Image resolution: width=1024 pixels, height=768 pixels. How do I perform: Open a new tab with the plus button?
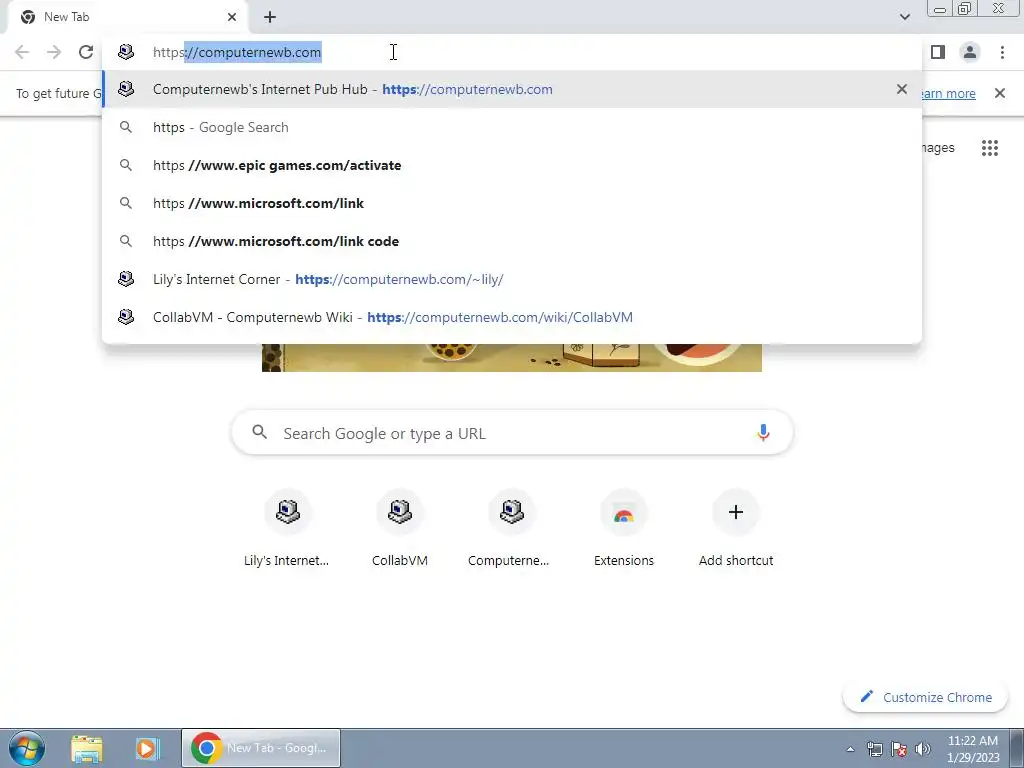[x=270, y=17]
